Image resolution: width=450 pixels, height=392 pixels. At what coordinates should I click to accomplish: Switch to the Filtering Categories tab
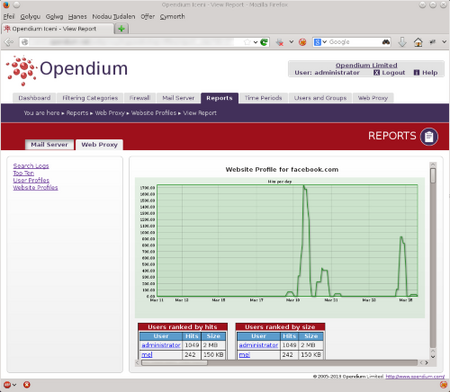[90, 98]
